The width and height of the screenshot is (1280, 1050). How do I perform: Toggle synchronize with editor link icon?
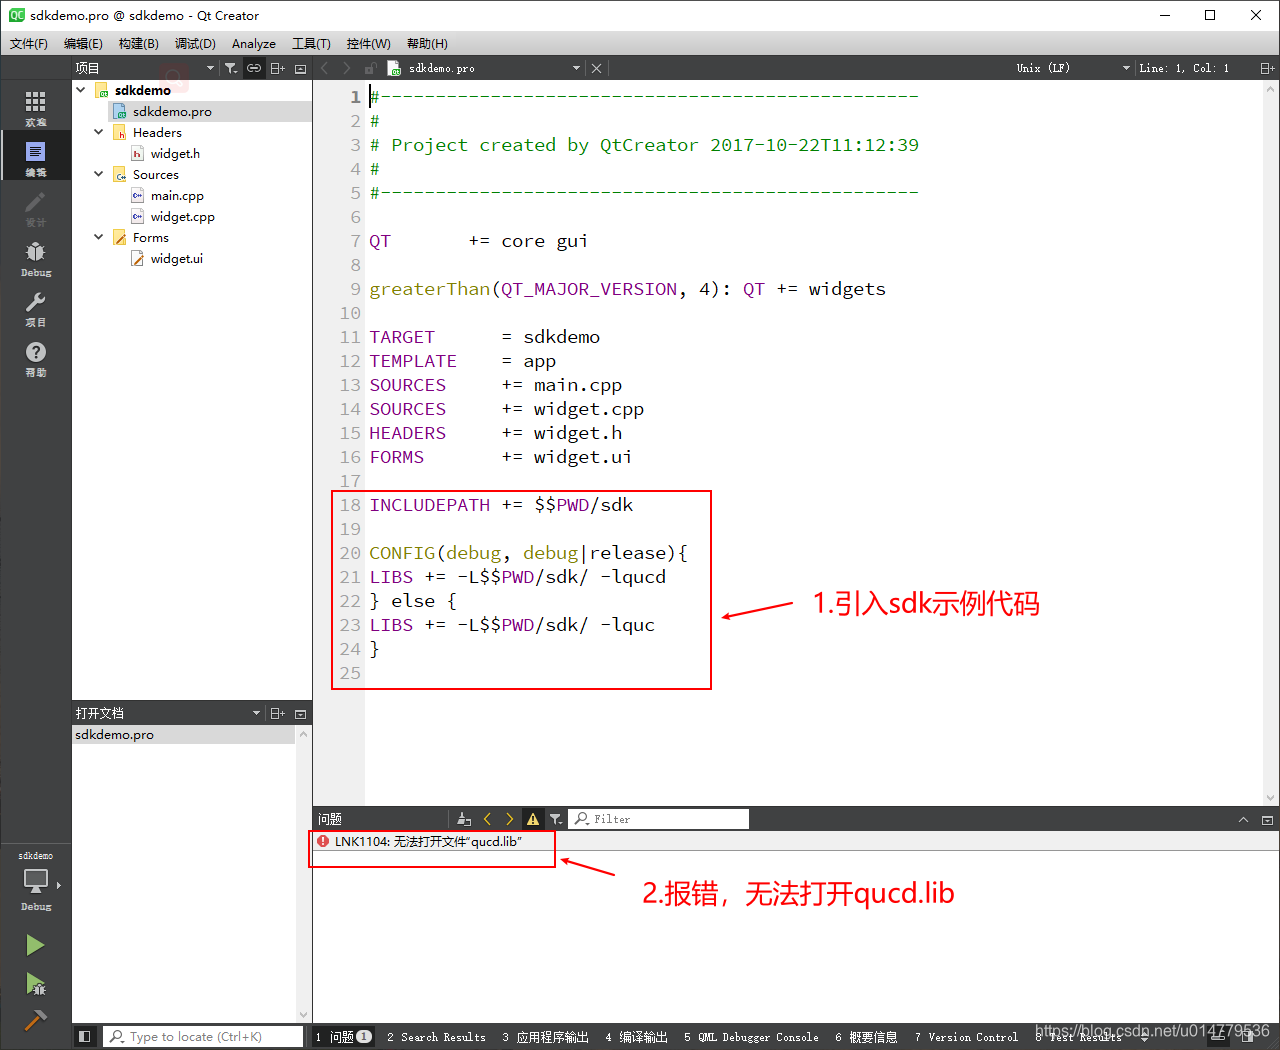pos(254,68)
